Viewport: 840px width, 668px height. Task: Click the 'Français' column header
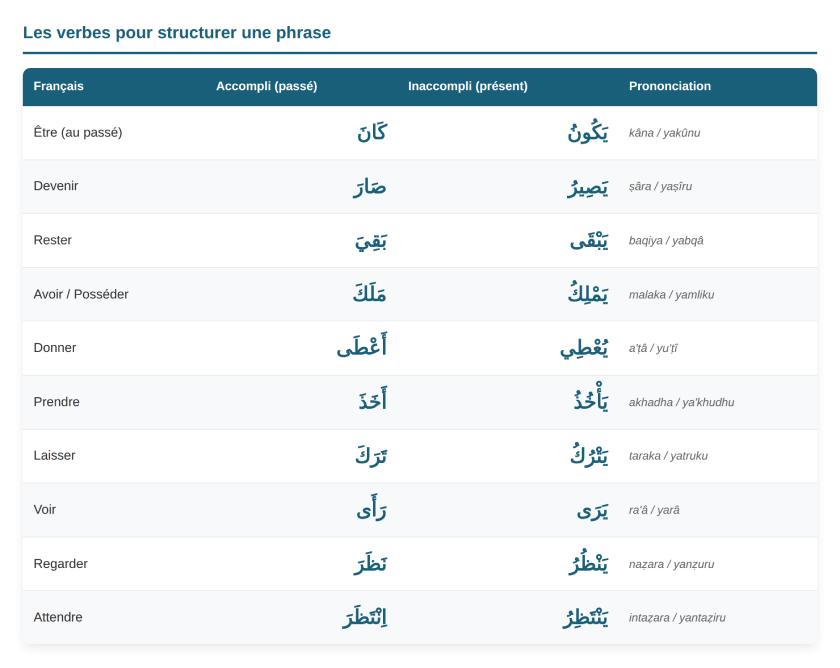coord(58,86)
